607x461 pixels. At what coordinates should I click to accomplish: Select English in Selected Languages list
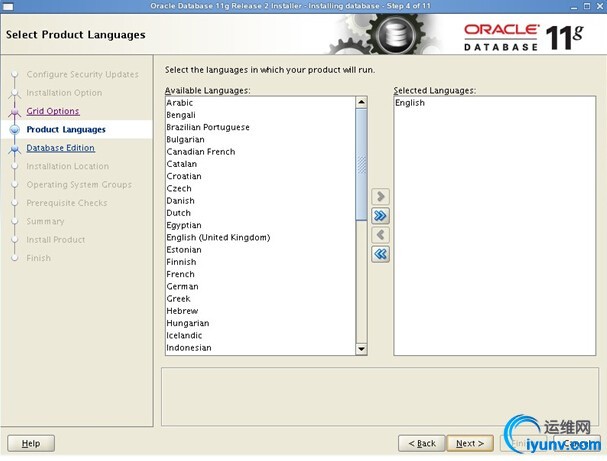494,103
